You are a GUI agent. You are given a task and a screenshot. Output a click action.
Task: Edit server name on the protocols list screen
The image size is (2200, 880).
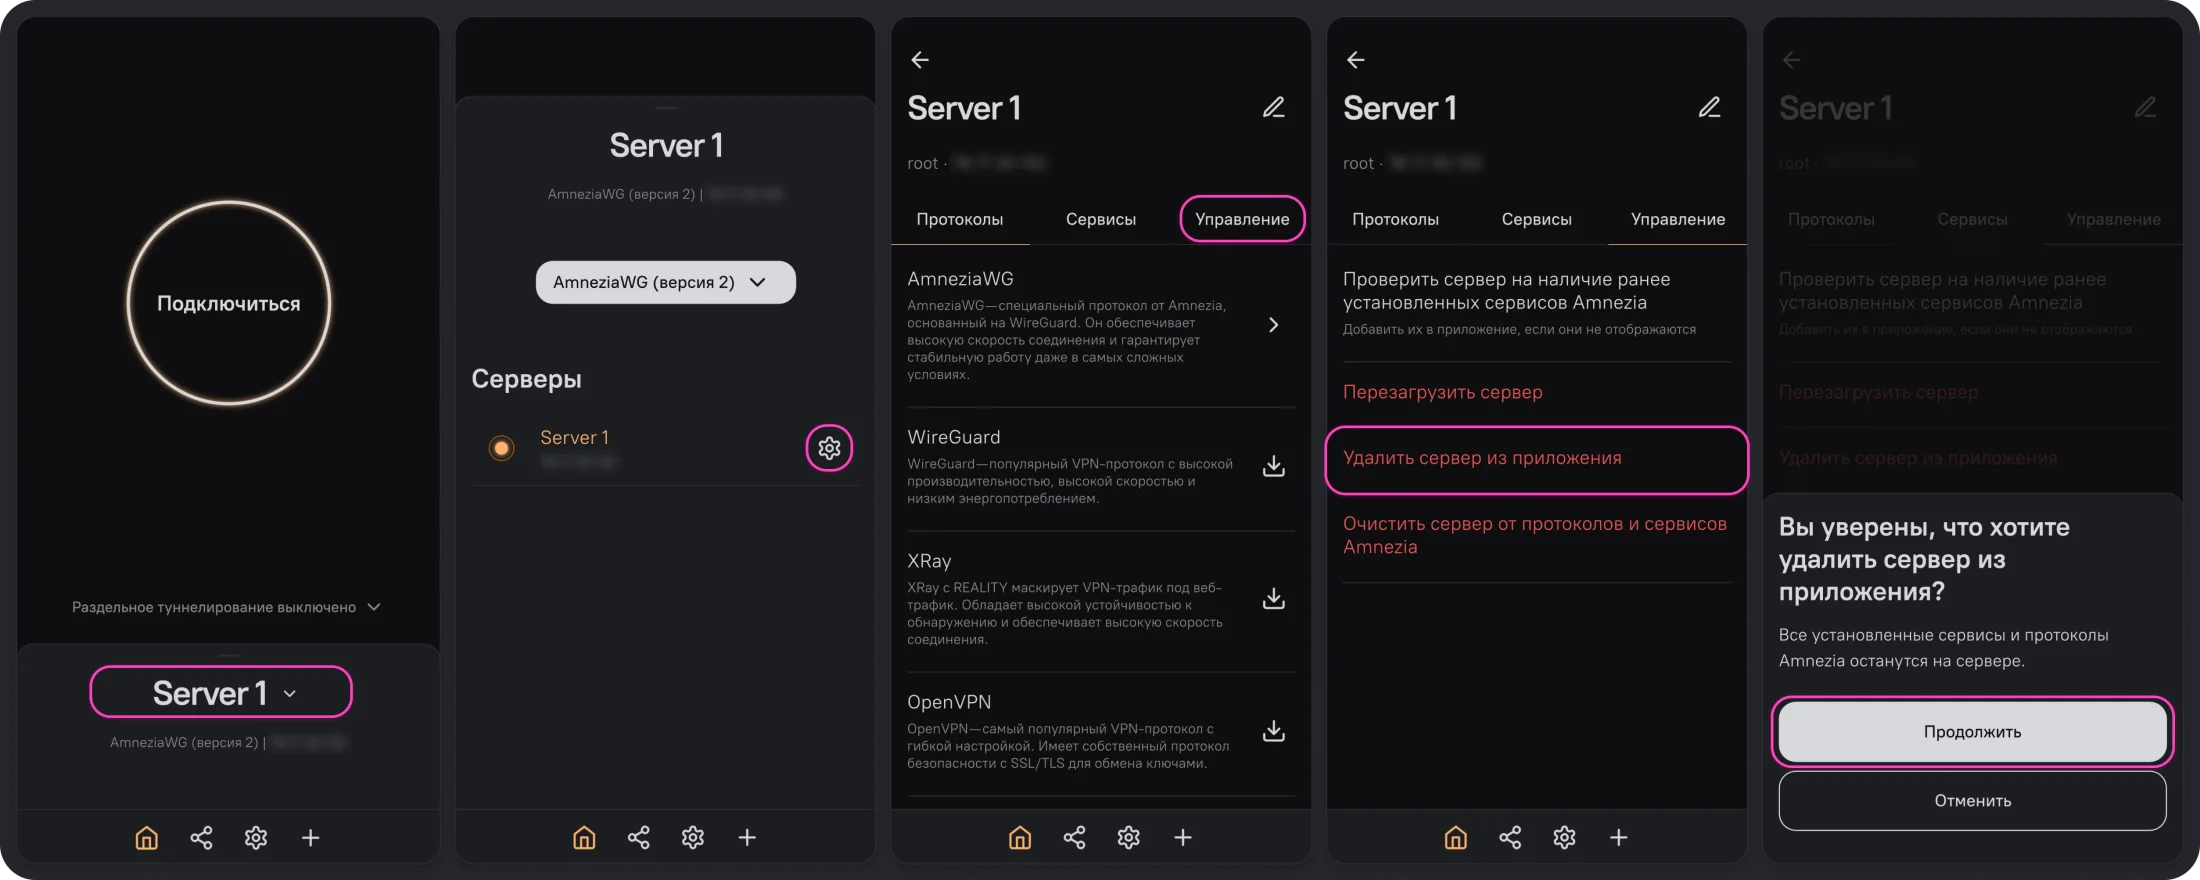pos(1274,107)
